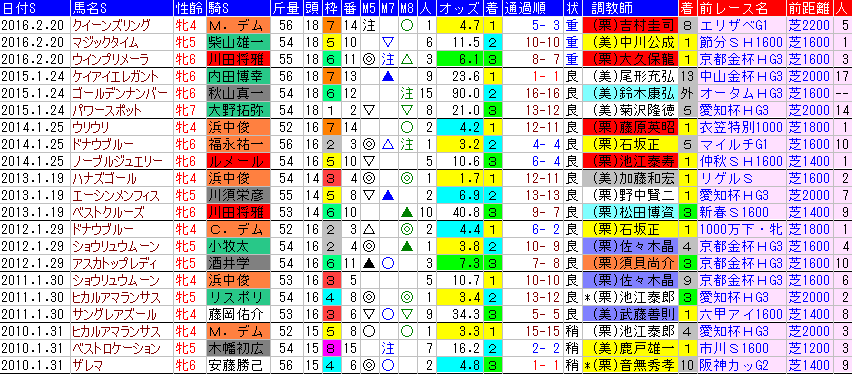852x374 pixels.
Task: Click the 前距離 column header
Action: (809, 8)
